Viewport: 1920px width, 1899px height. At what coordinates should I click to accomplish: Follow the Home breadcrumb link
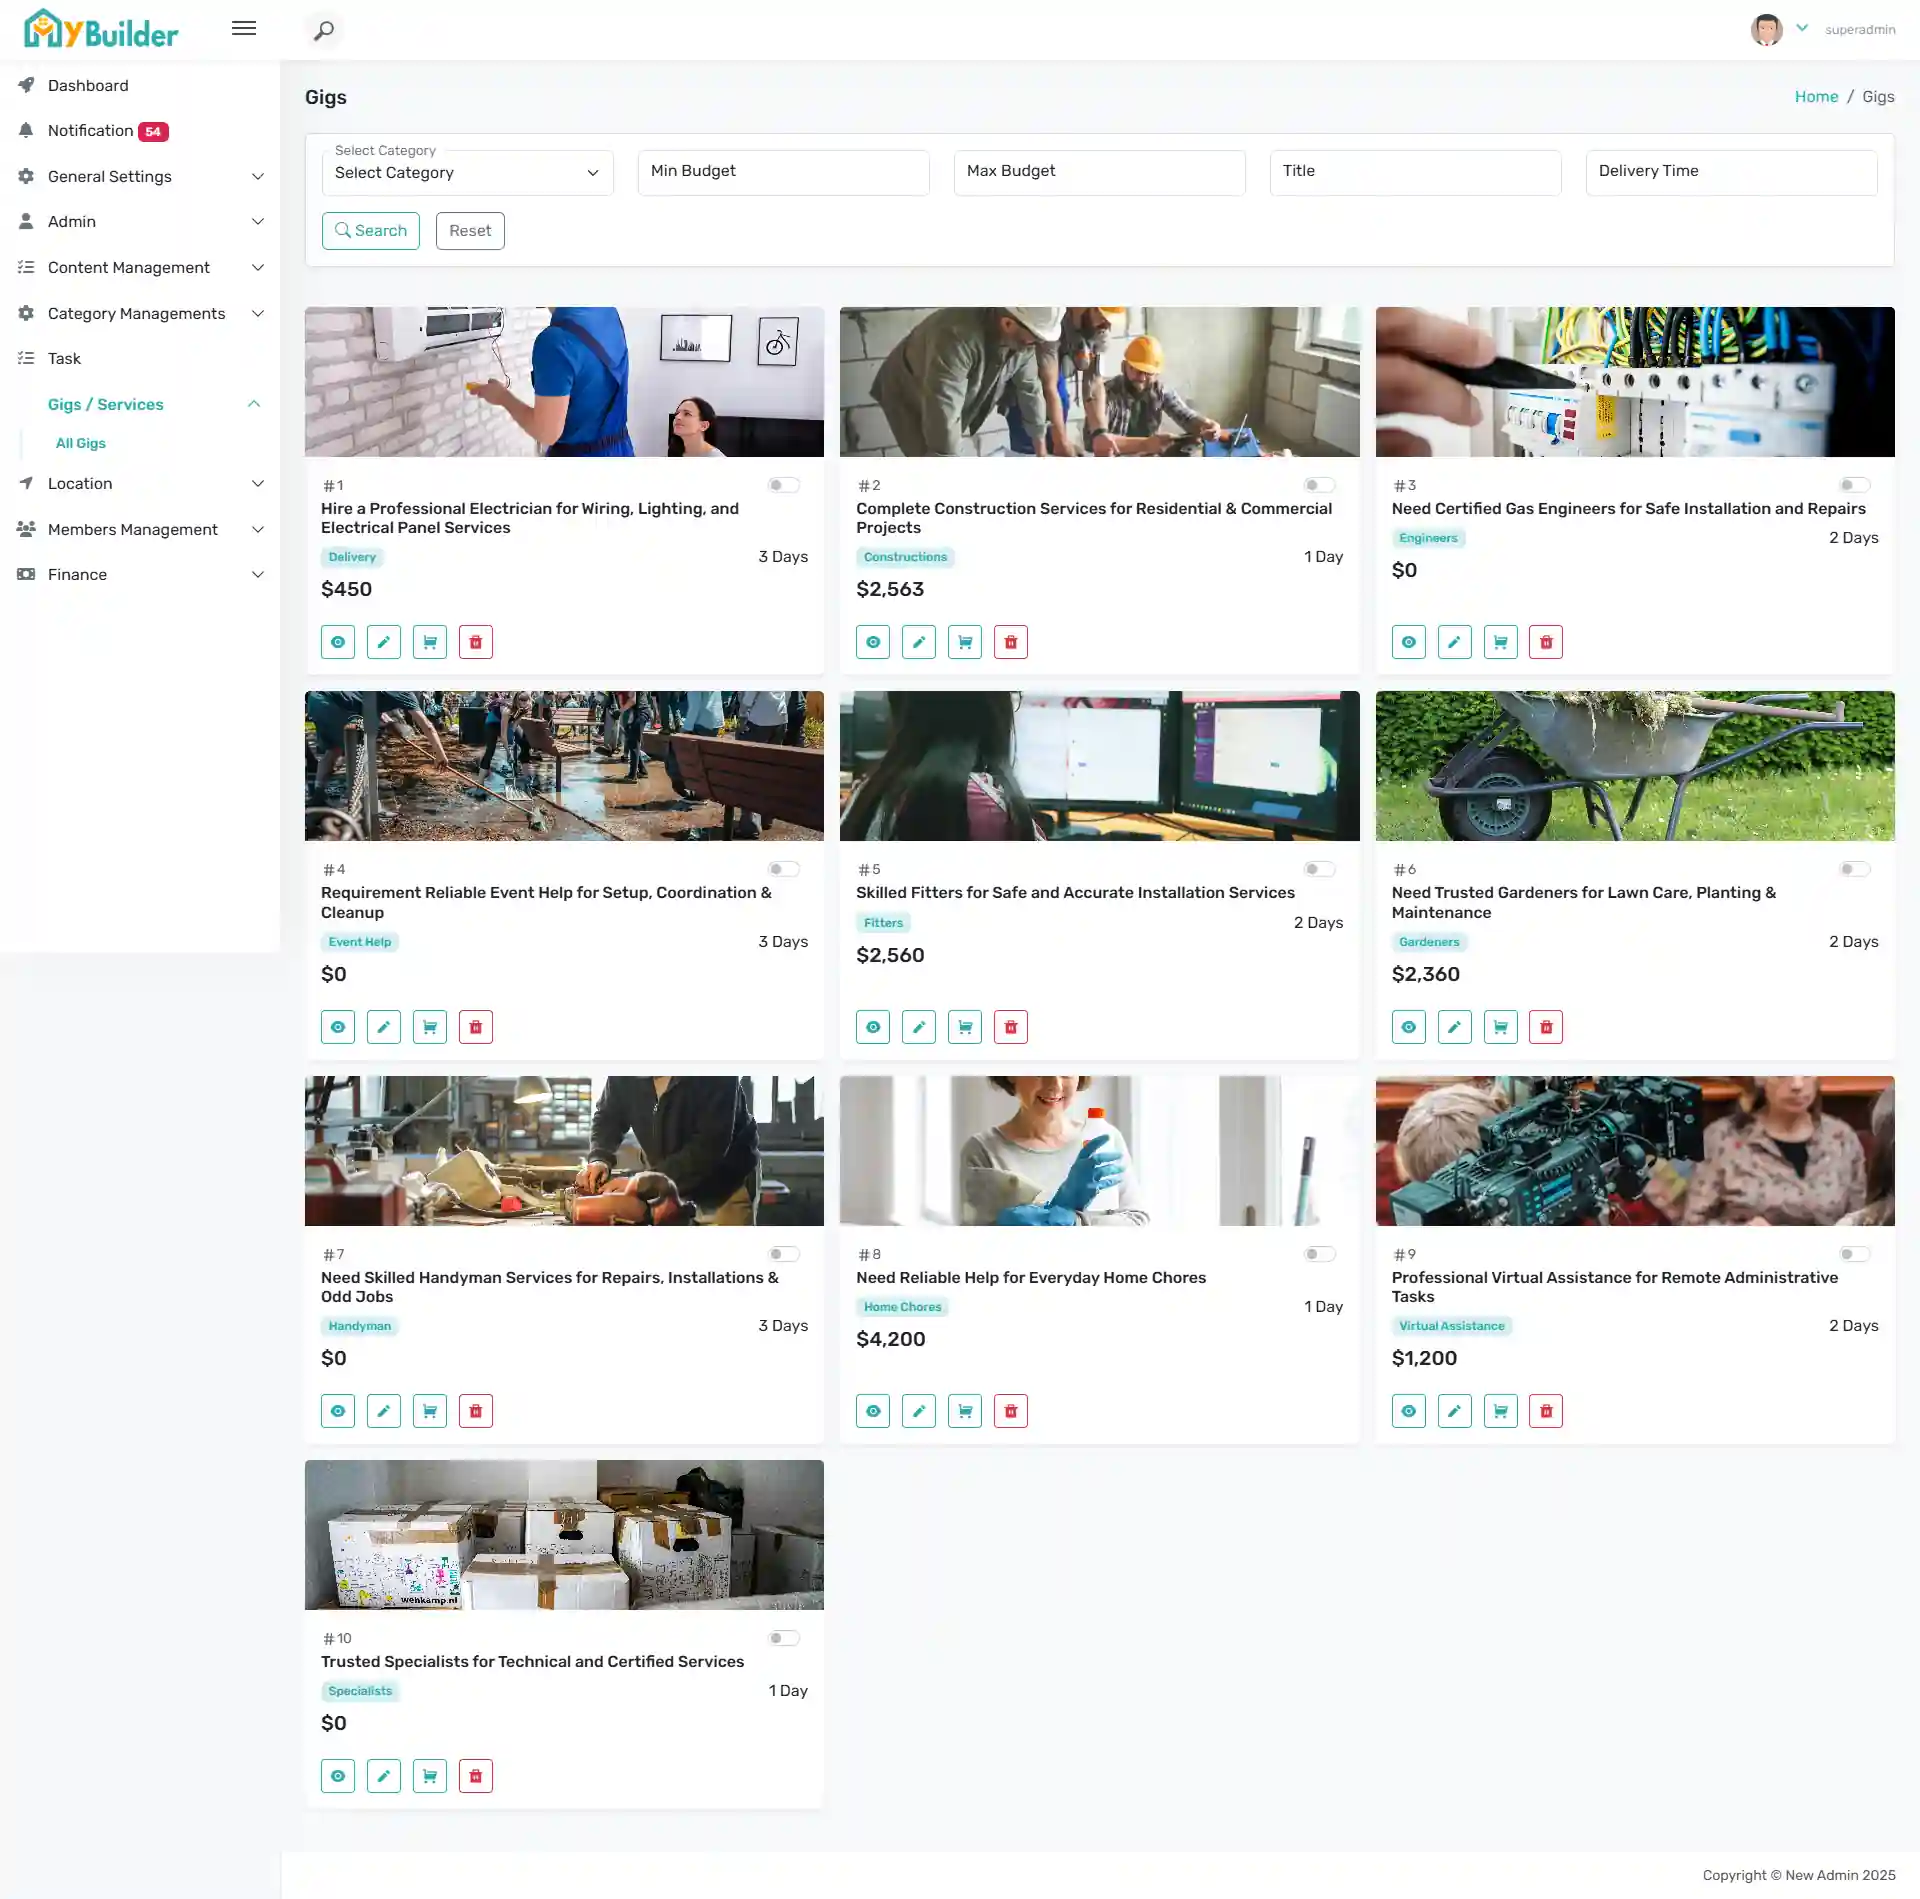pos(1816,97)
